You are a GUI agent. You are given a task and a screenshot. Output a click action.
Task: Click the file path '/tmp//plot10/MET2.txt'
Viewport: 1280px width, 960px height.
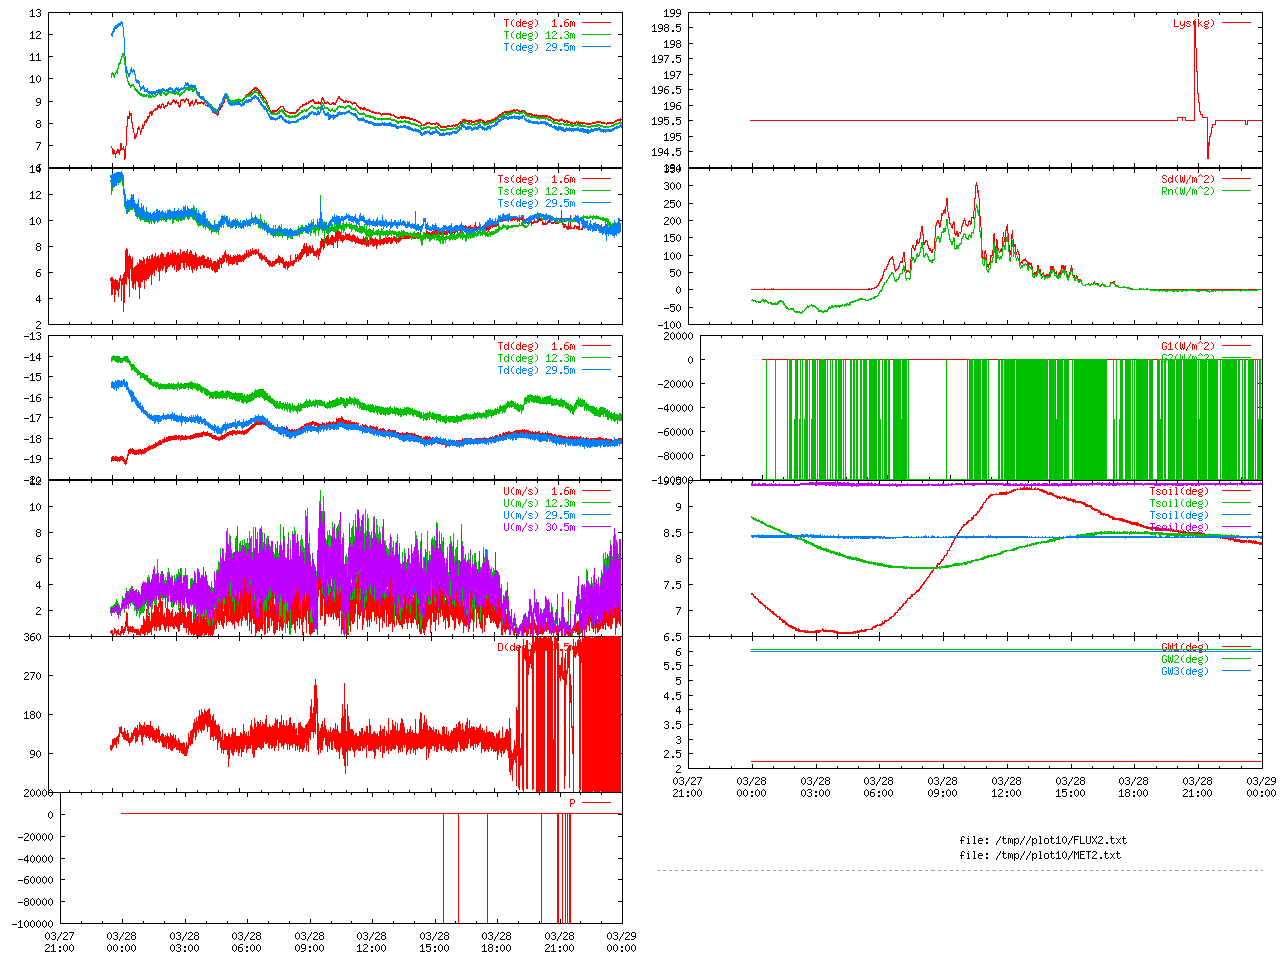1057,855
